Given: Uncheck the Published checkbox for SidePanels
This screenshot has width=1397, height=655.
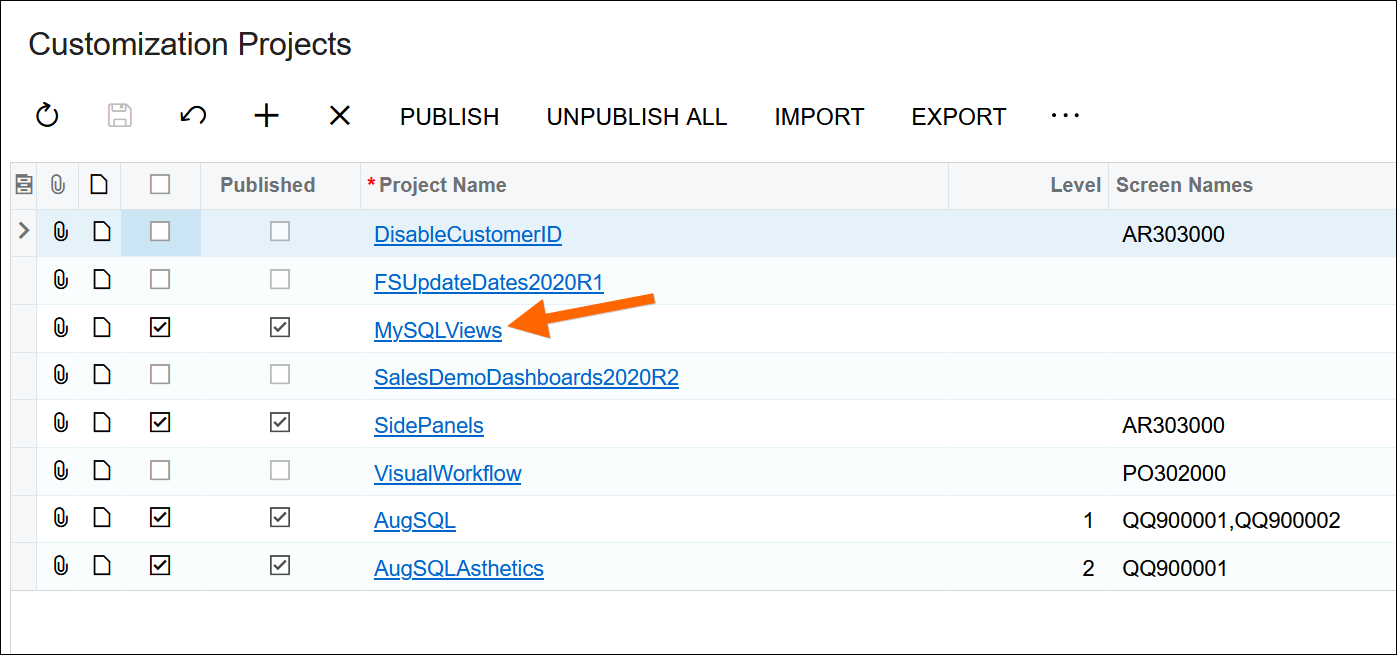Looking at the screenshot, I should click(x=279, y=422).
